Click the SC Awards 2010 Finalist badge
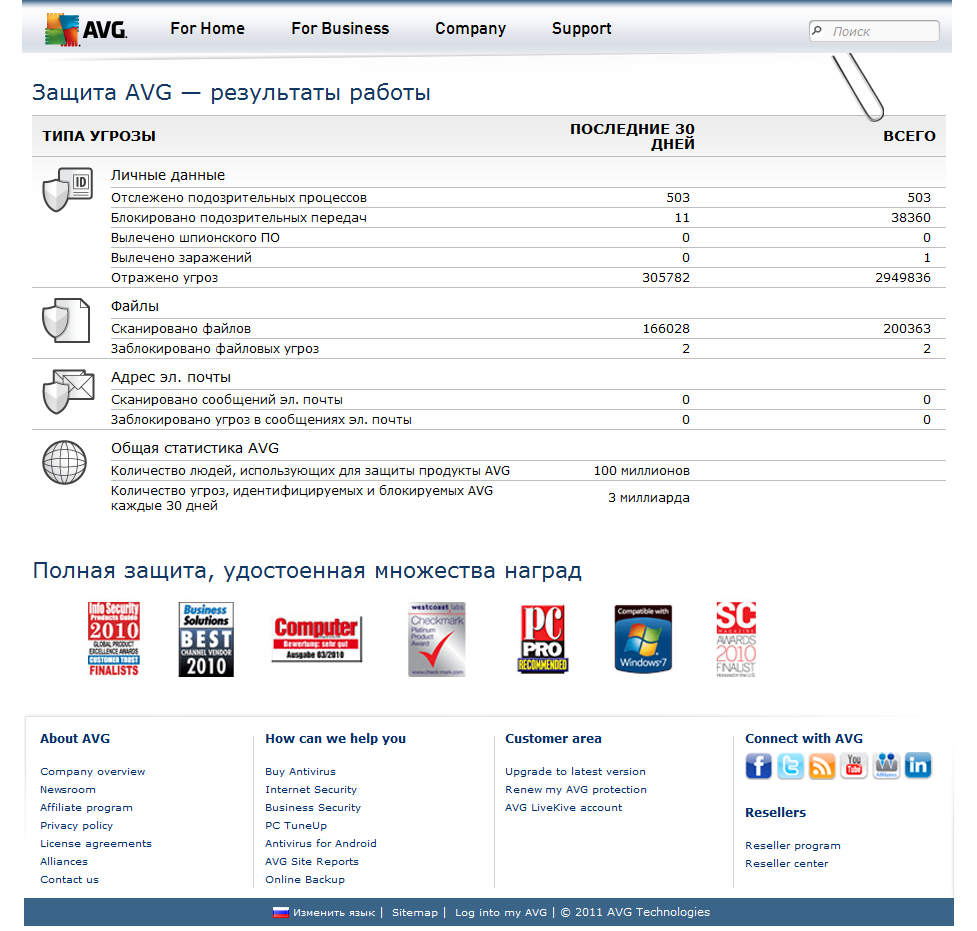This screenshot has width=977, height=931. 736,639
